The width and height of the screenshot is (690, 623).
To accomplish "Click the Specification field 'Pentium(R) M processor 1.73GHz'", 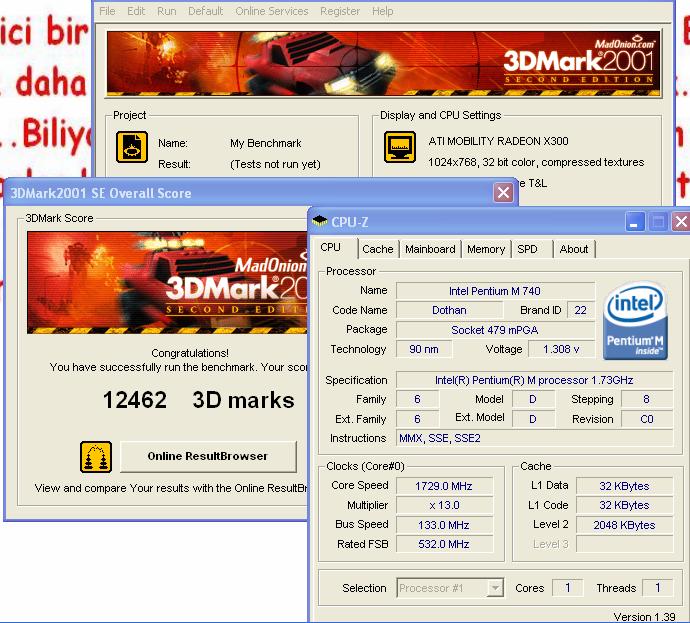I will (534, 380).
